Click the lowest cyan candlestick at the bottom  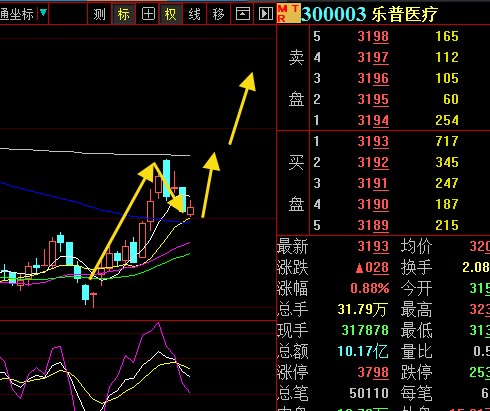86,293
